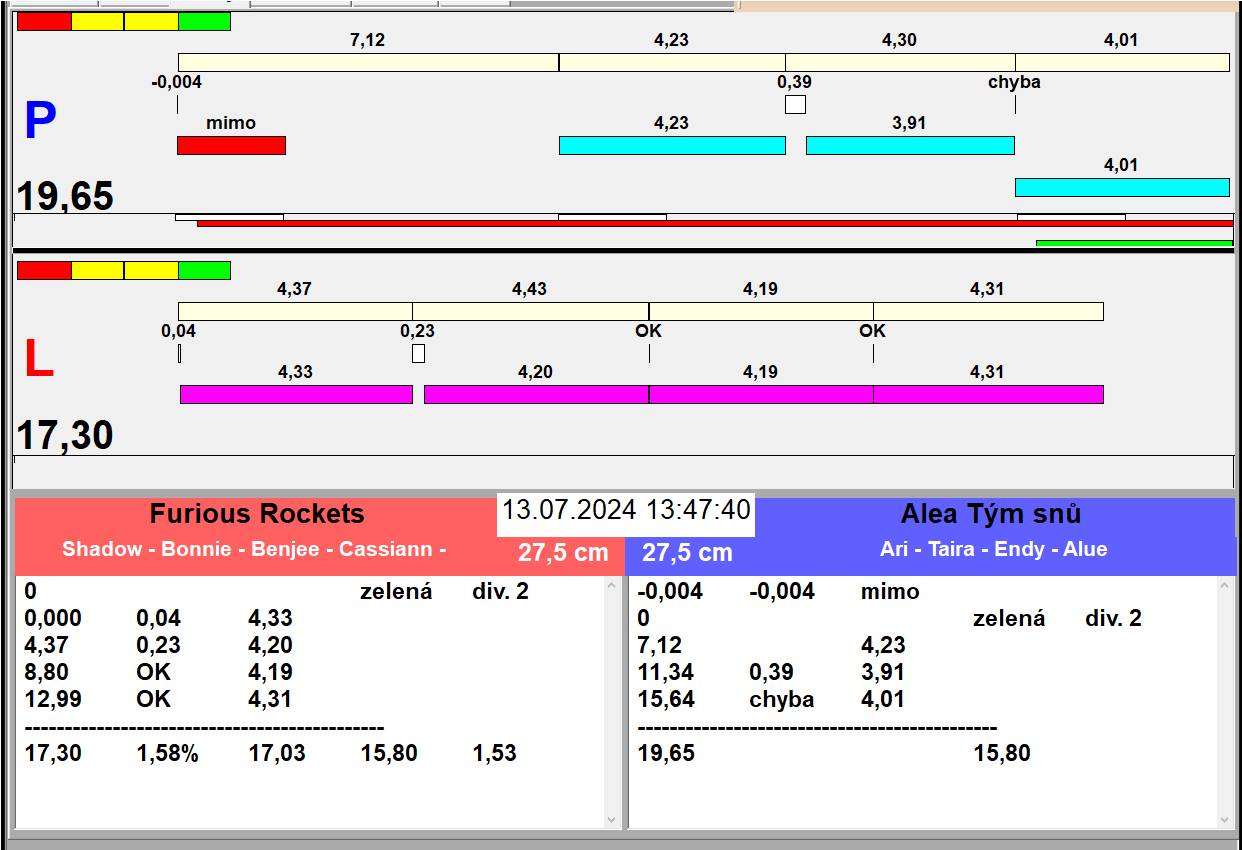Select the red mimo bar in lane P
1242x850 pixels.
(x=231, y=145)
